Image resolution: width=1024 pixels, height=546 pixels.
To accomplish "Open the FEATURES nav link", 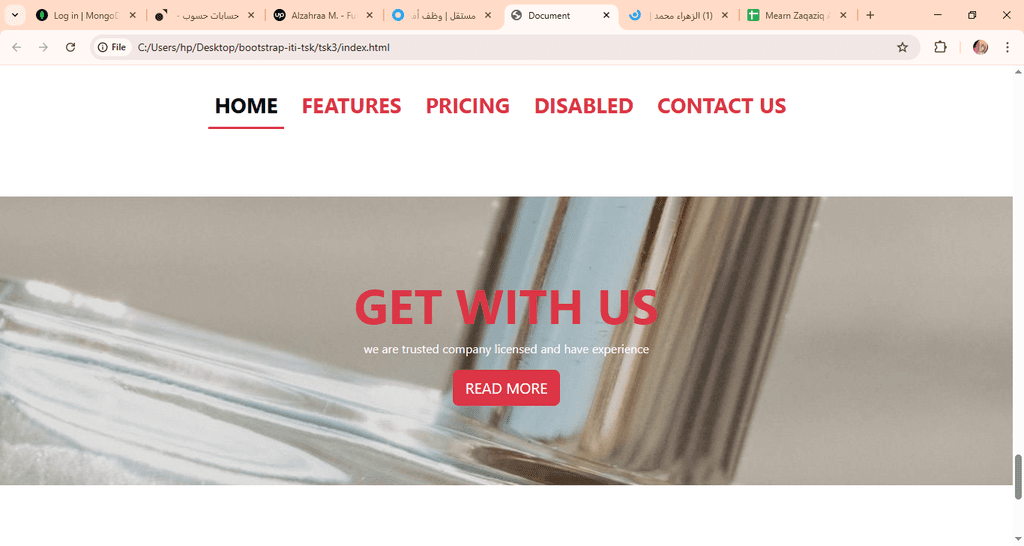I will pyautogui.click(x=351, y=106).
